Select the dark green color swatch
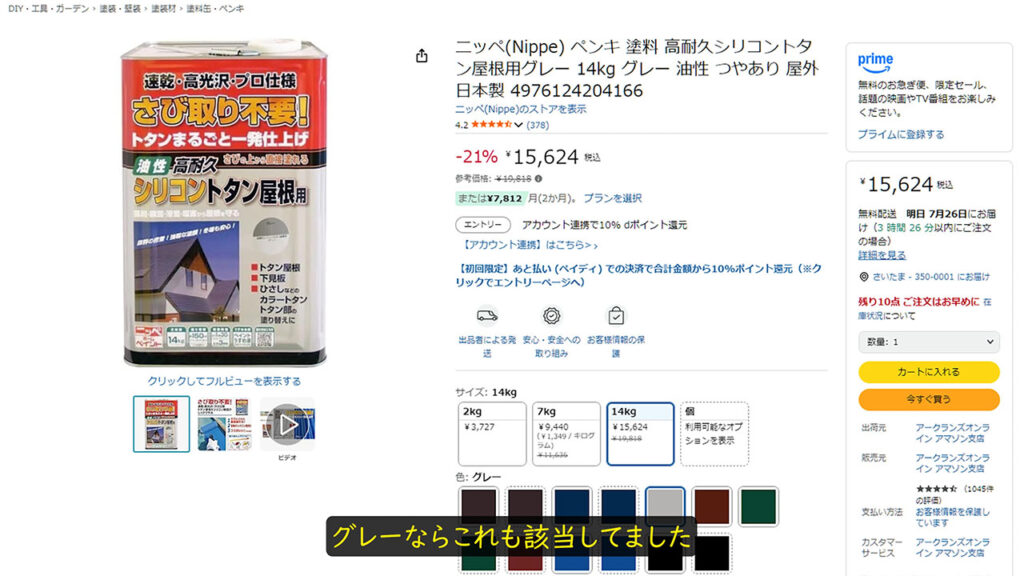The height and width of the screenshot is (576, 1024). tap(758, 506)
